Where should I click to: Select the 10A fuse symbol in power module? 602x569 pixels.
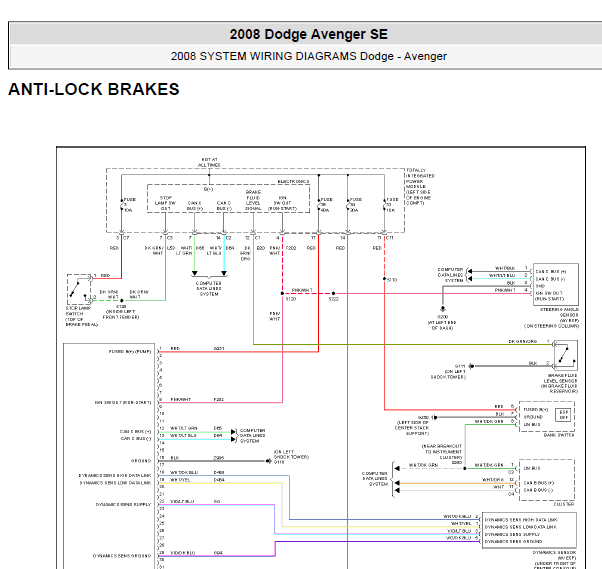[x=122, y=205]
